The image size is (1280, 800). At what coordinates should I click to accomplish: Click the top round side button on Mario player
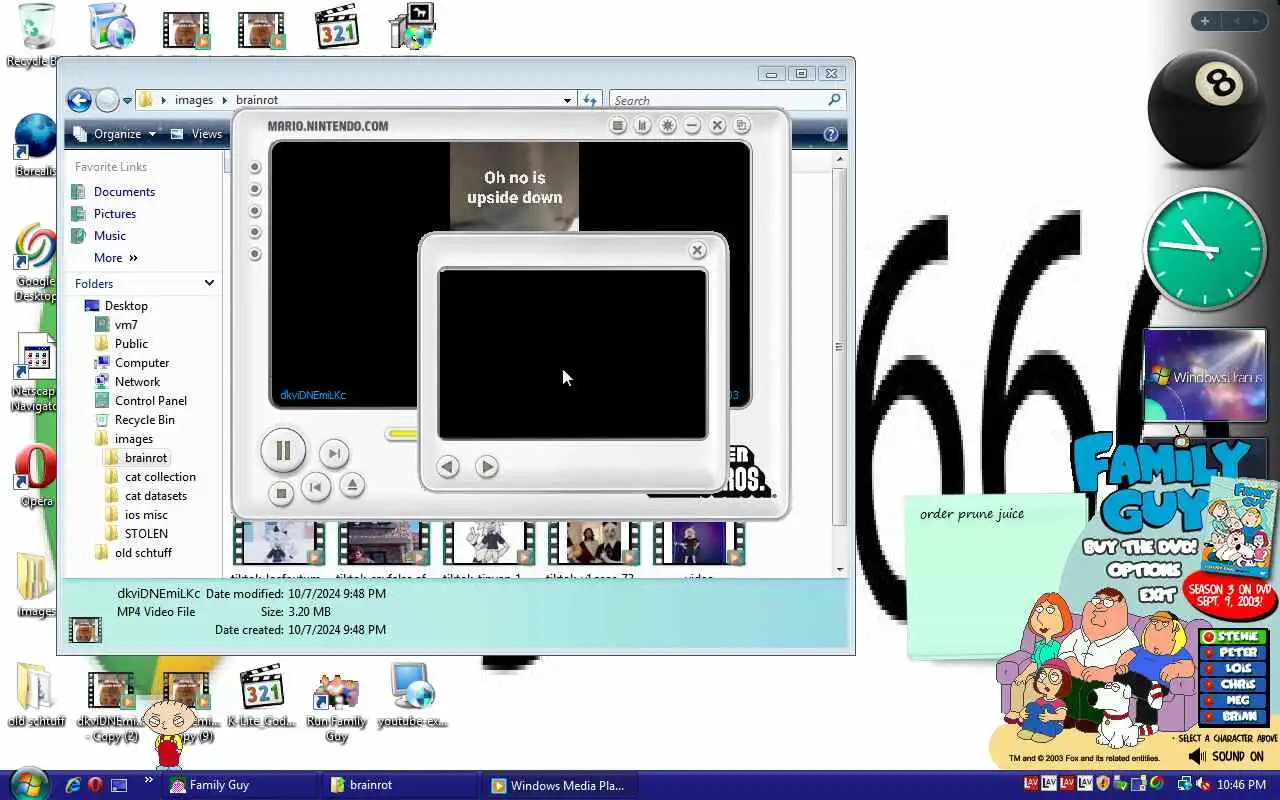255,167
